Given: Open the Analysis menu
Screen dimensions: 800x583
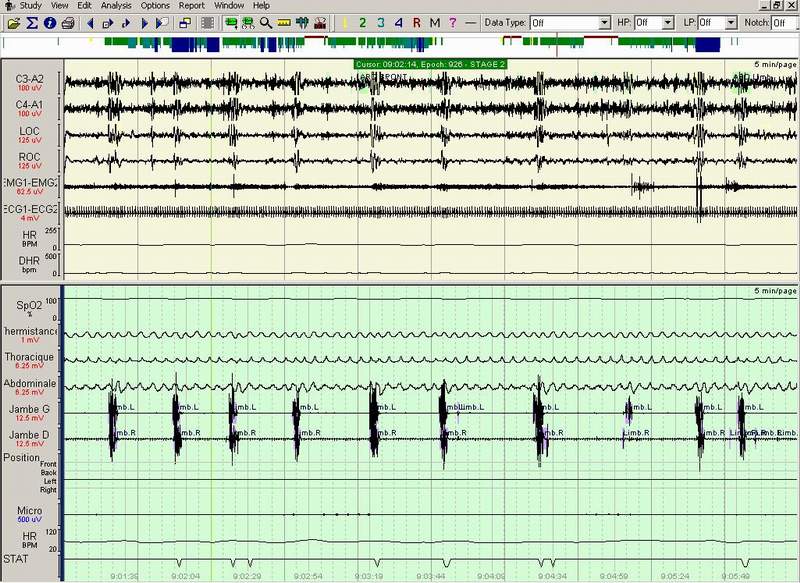Looking at the screenshot, I should (x=116, y=6).
